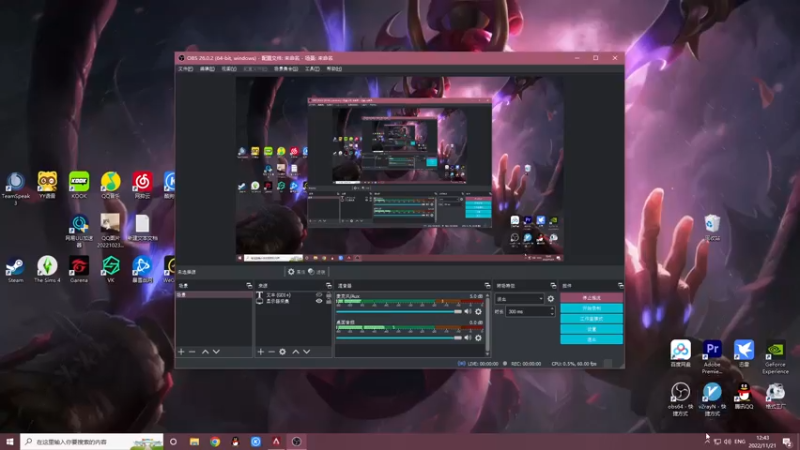The image size is (800, 450).
Task: Undock the Controls panel with its float icon
Action: point(620,286)
